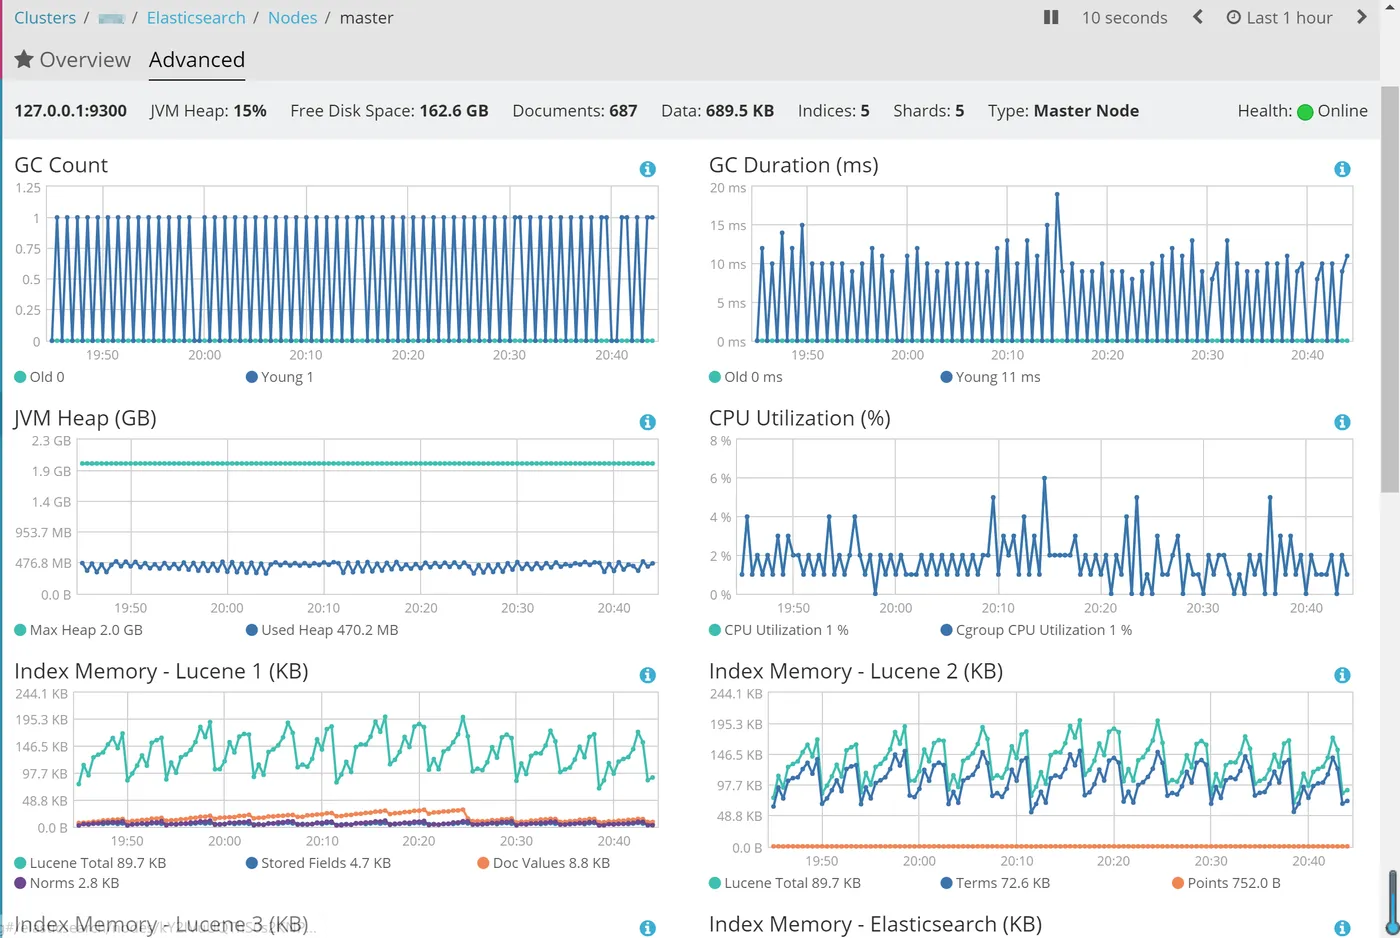Viewport: 1400px width, 938px height.
Task: Toggle Lucene Total legend in Lucene 2 chart
Action: click(x=784, y=883)
